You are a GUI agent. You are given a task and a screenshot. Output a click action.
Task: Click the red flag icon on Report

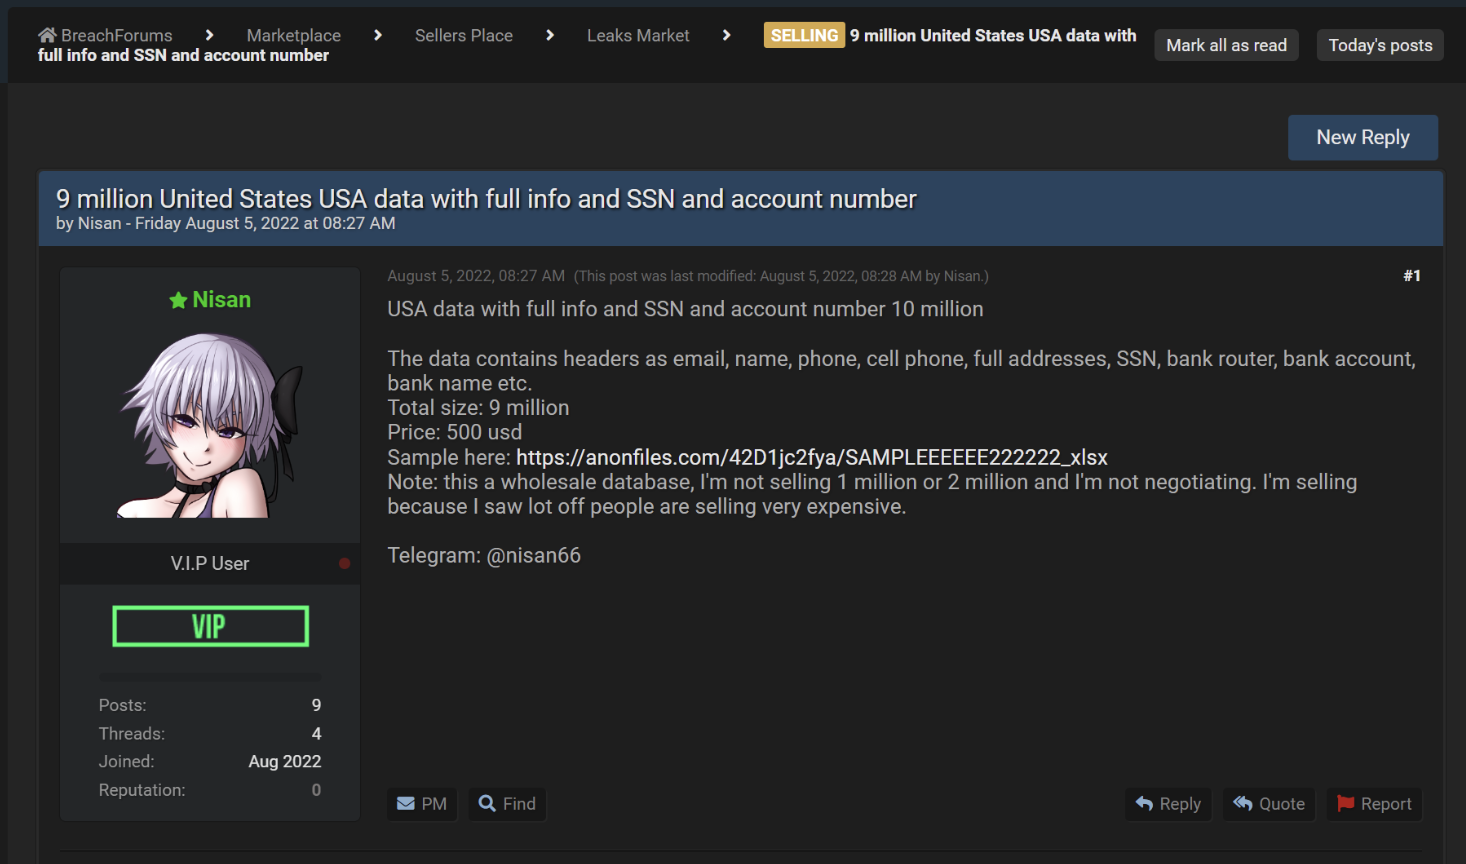tap(1345, 803)
